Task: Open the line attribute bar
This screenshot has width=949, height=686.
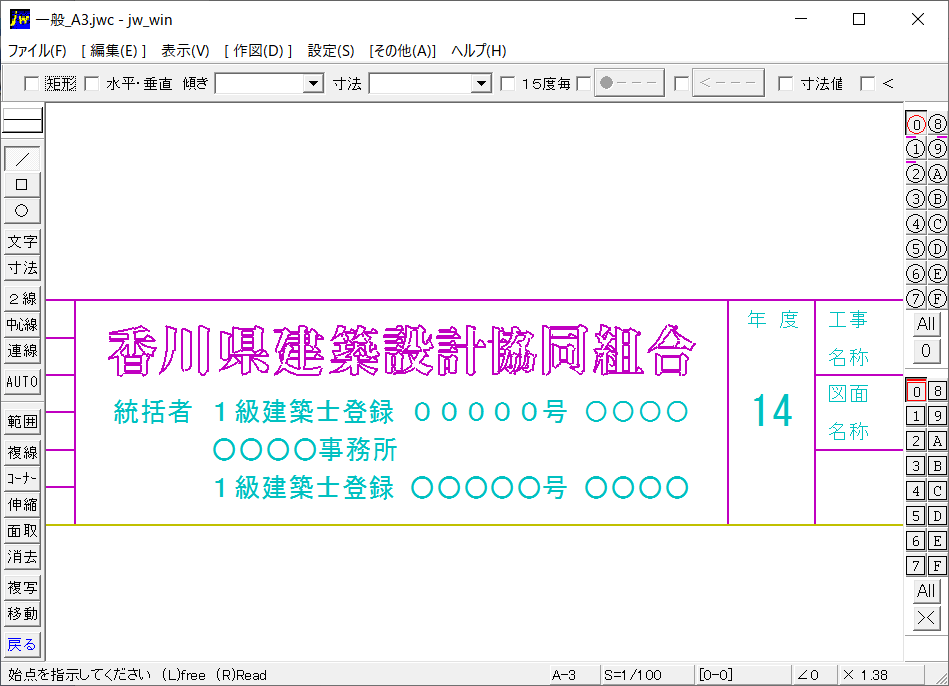Action: (22, 120)
